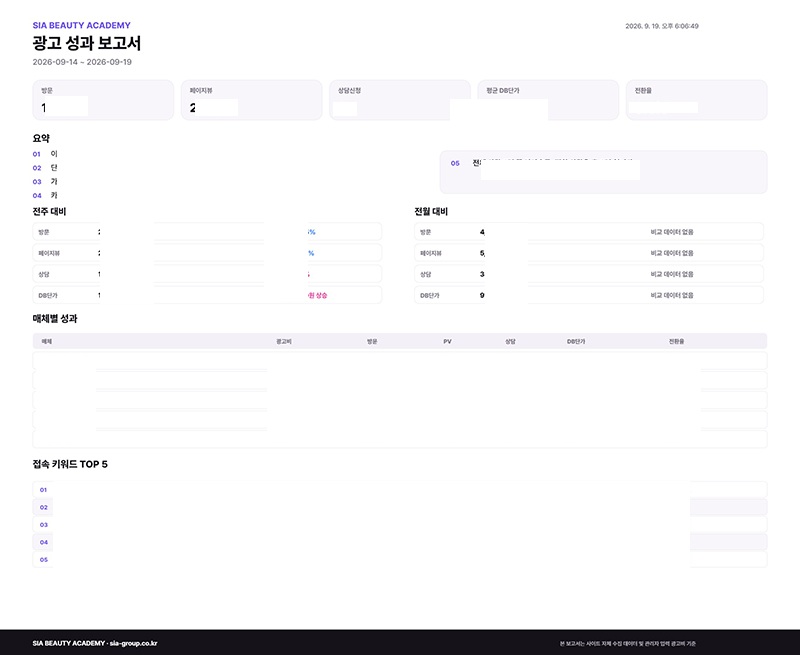800x655 pixels.
Task: Click the DB단가 column header in 매체별 성과 table
Action: (x=576, y=341)
